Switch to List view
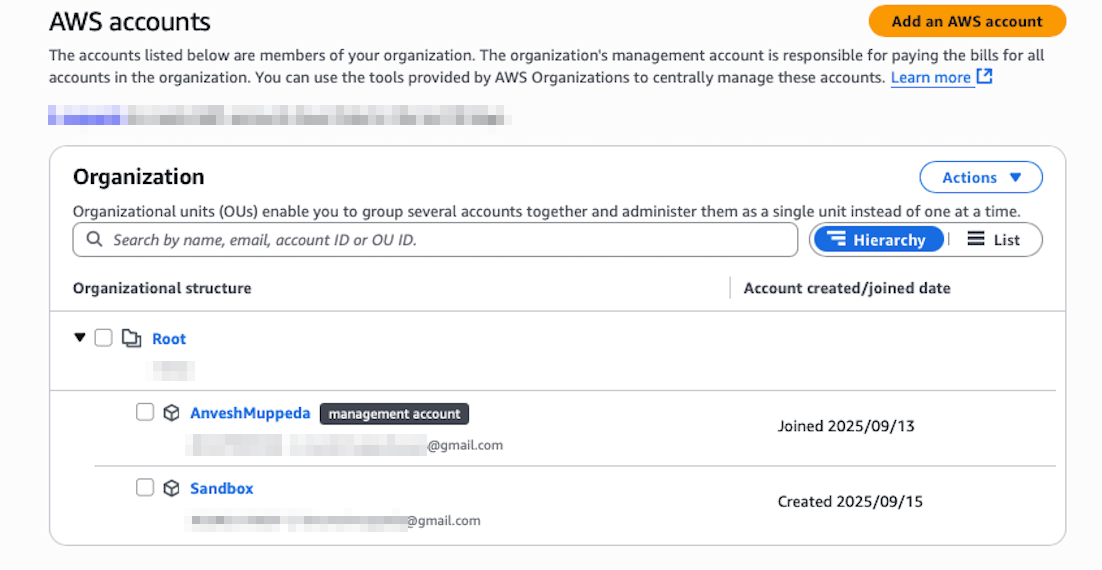Viewport: 1102px width, 570px height. 994,240
